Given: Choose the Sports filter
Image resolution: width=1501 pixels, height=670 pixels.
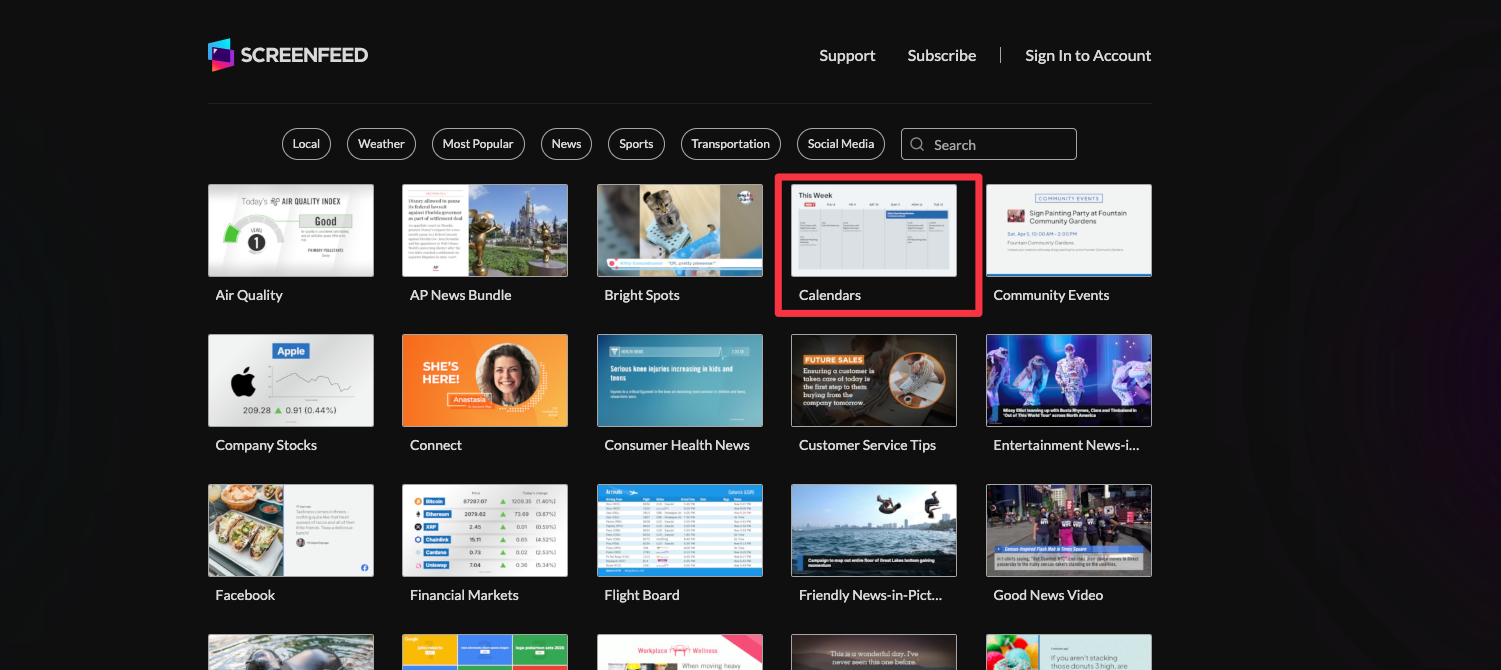Looking at the screenshot, I should (636, 144).
